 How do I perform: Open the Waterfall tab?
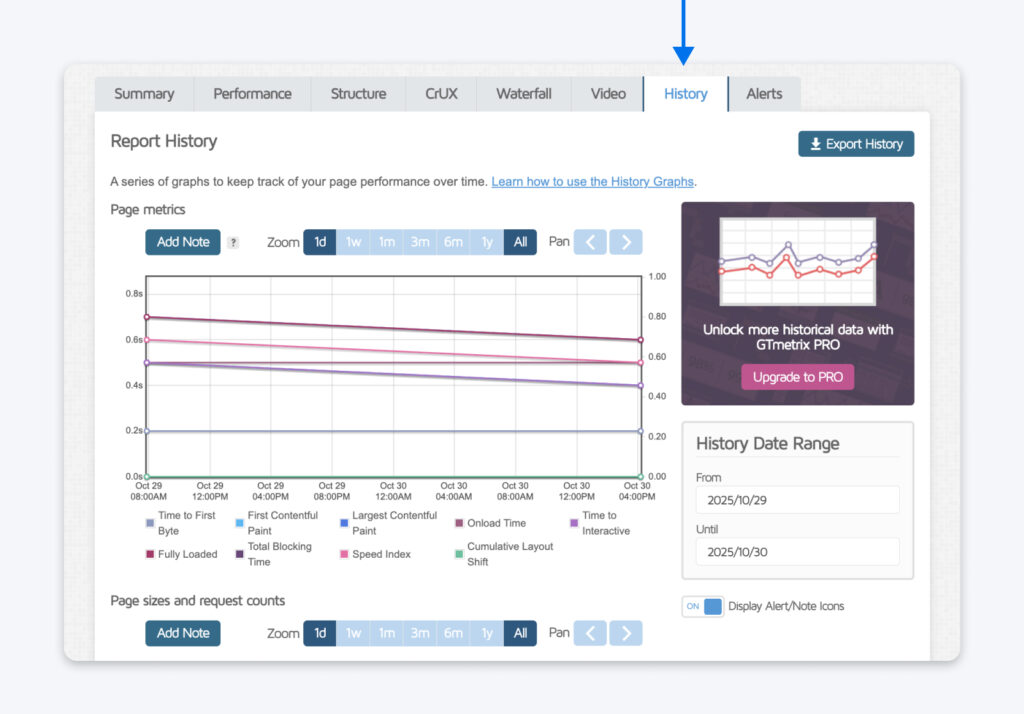(x=523, y=93)
